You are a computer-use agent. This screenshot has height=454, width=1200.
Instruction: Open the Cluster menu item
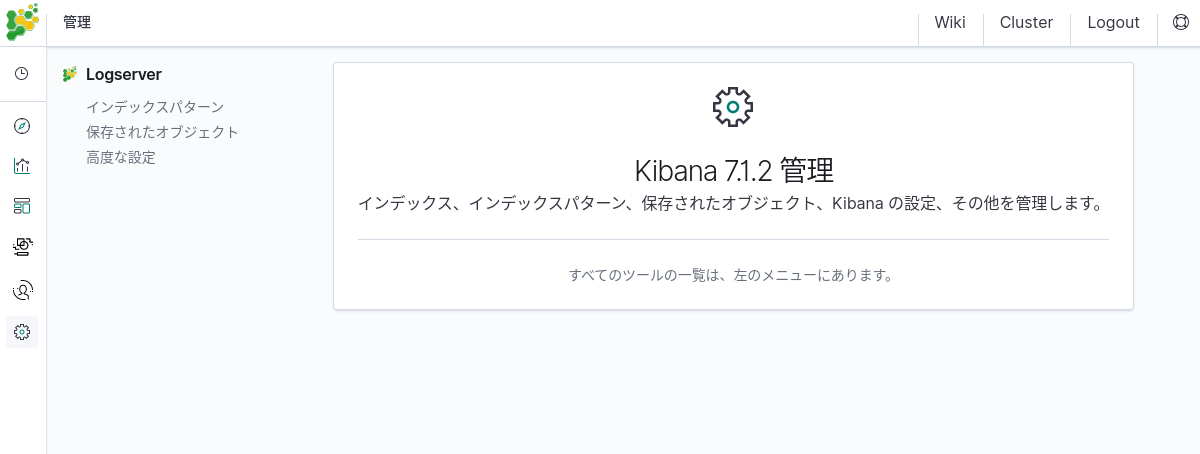(1026, 23)
